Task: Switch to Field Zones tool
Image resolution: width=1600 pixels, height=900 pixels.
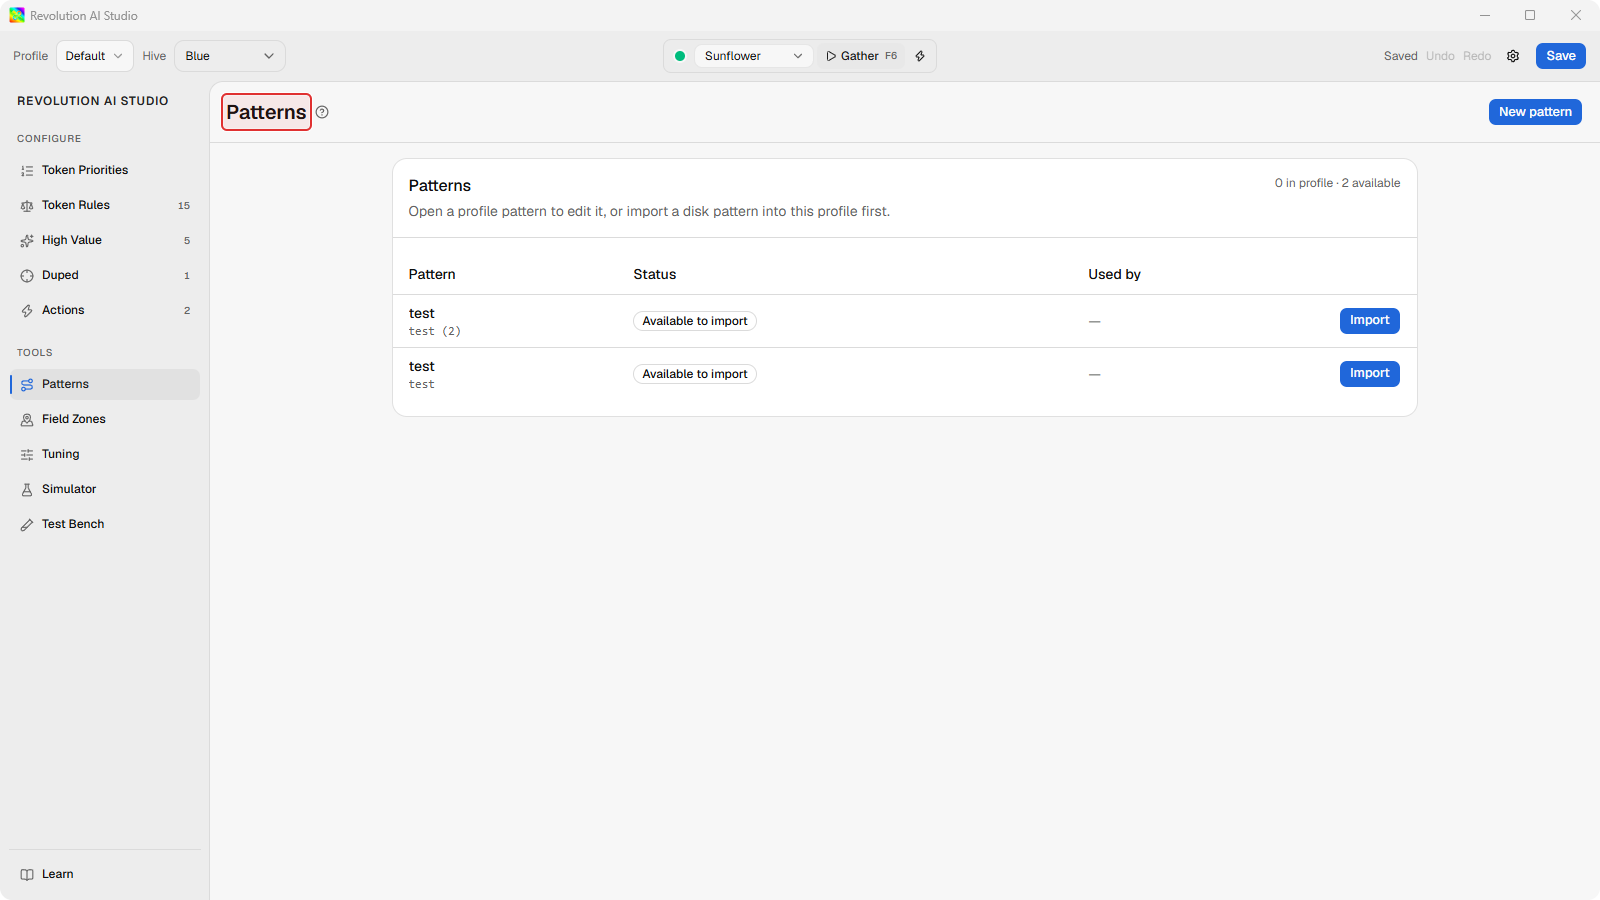Action: (x=105, y=419)
